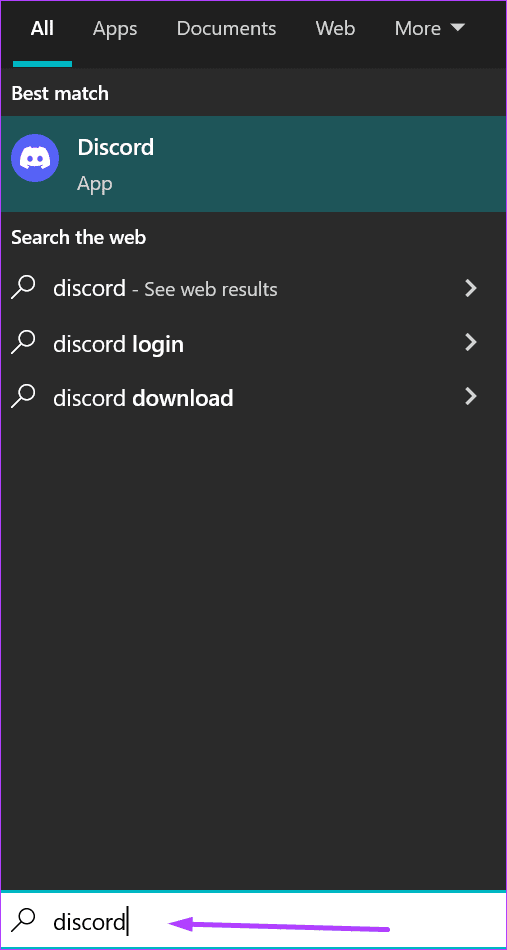Viewport: 507px width, 950px height.
Task: Click the 'Best match' section heading
Action: click(60, 93)
